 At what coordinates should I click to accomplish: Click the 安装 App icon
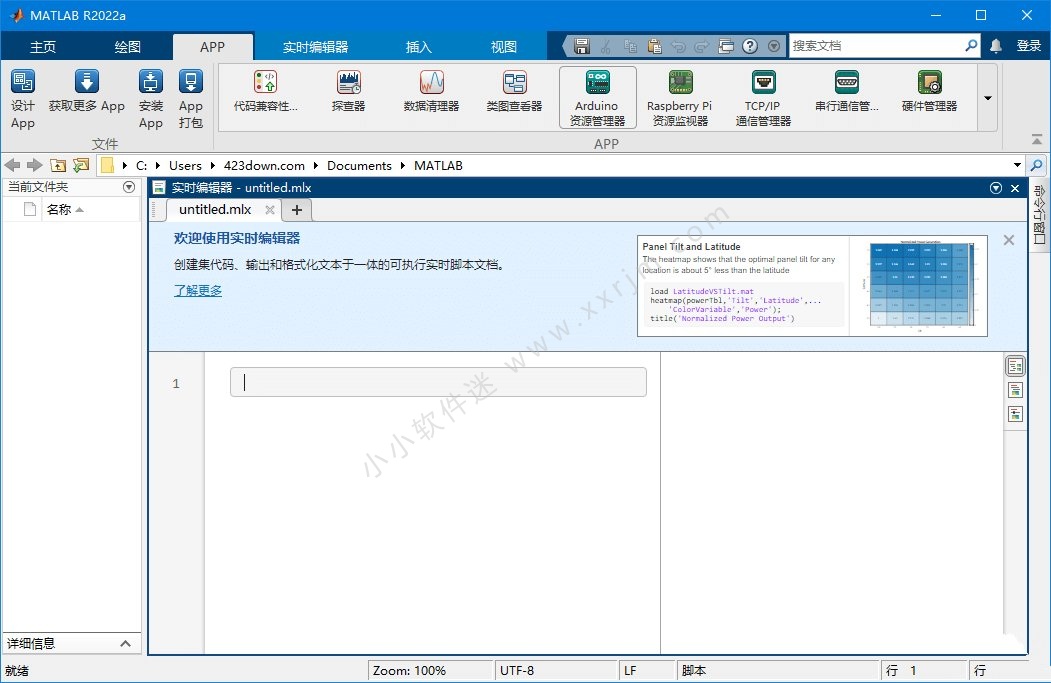click(x=151, y=82)
